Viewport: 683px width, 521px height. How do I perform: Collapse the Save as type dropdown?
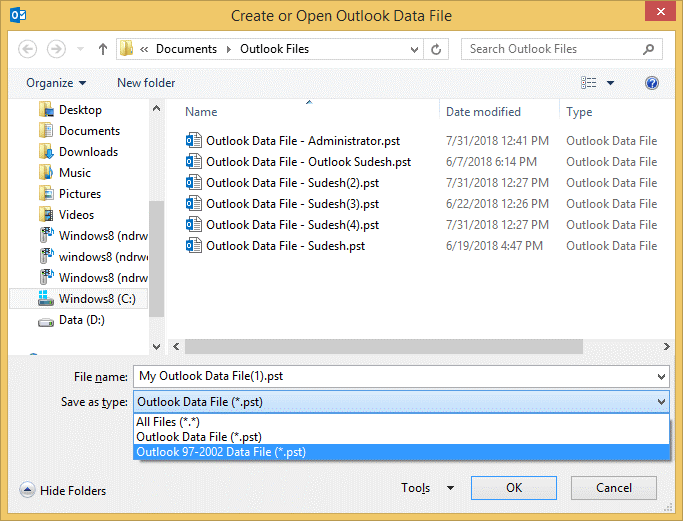[x=661, y=402]
